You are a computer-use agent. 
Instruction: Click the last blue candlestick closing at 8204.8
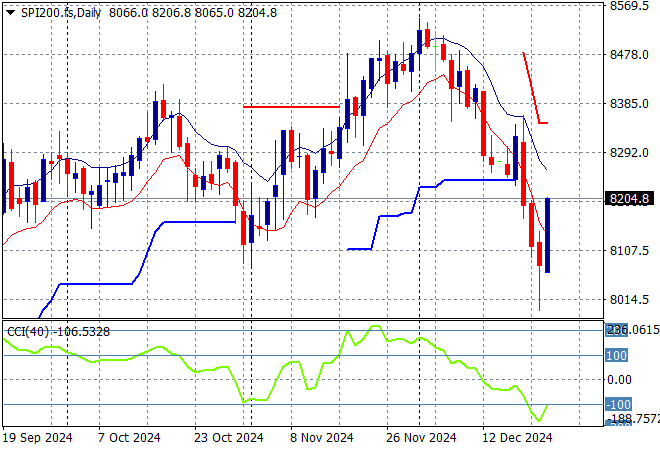pyautogui.click(x=548, y=235)
